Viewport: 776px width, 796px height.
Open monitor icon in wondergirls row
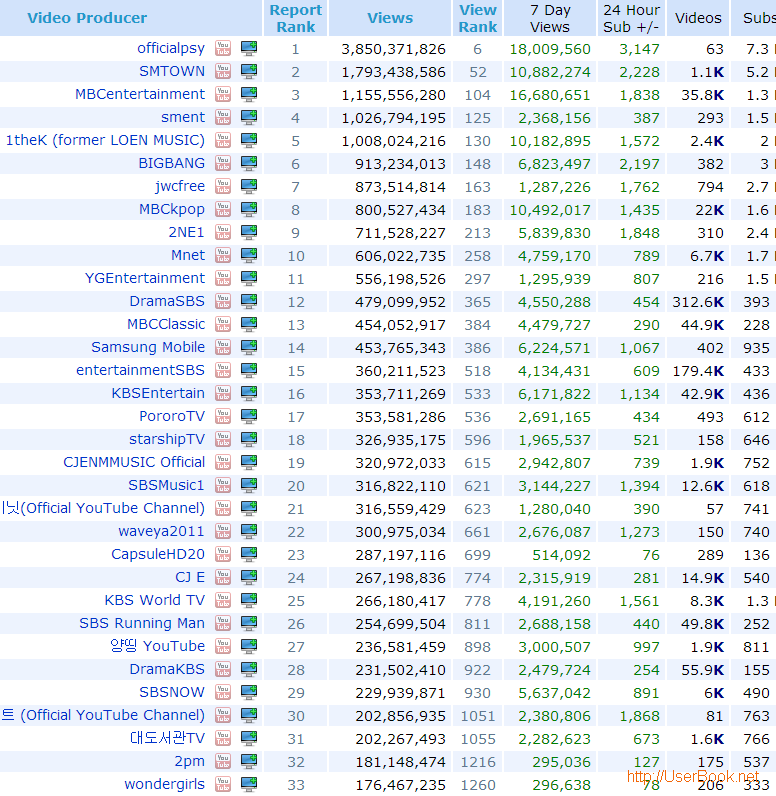coord(249,784)
